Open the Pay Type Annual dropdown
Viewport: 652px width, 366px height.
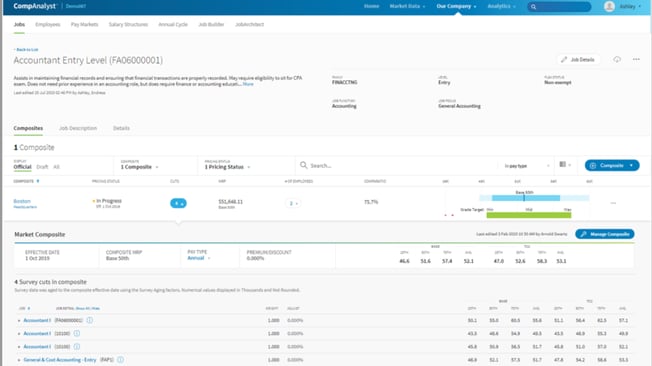(x=199, y=258)
